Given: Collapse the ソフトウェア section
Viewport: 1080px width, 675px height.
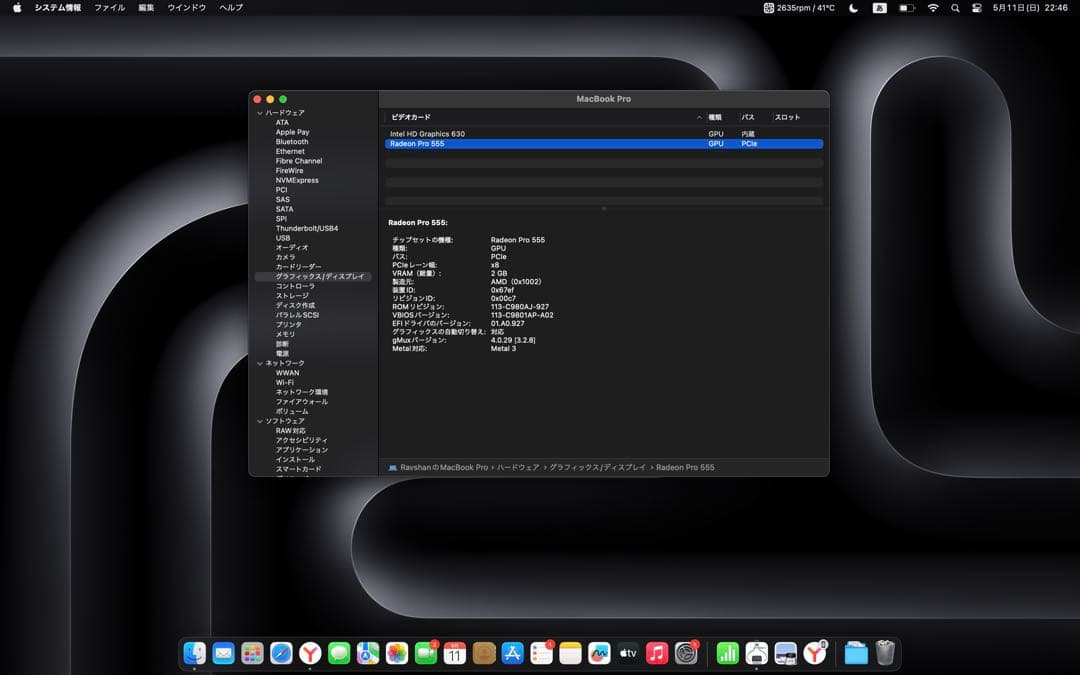Looking at the screenshot, I should 260,422.
